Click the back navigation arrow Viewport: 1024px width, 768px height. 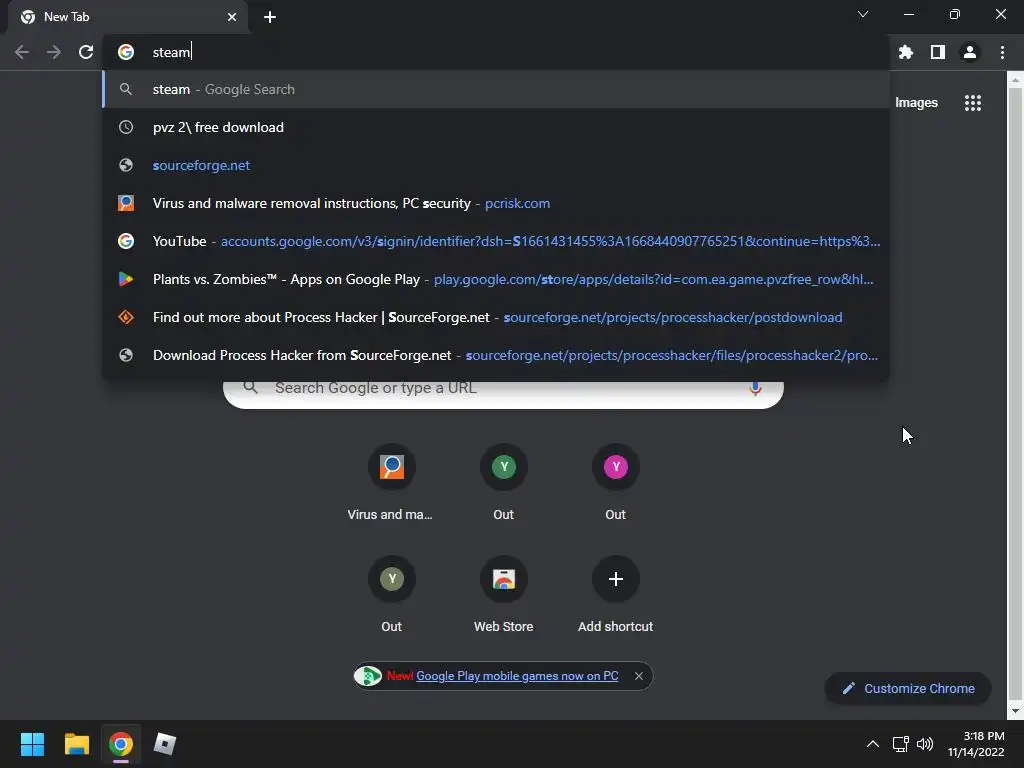click(x=22, y=52)
